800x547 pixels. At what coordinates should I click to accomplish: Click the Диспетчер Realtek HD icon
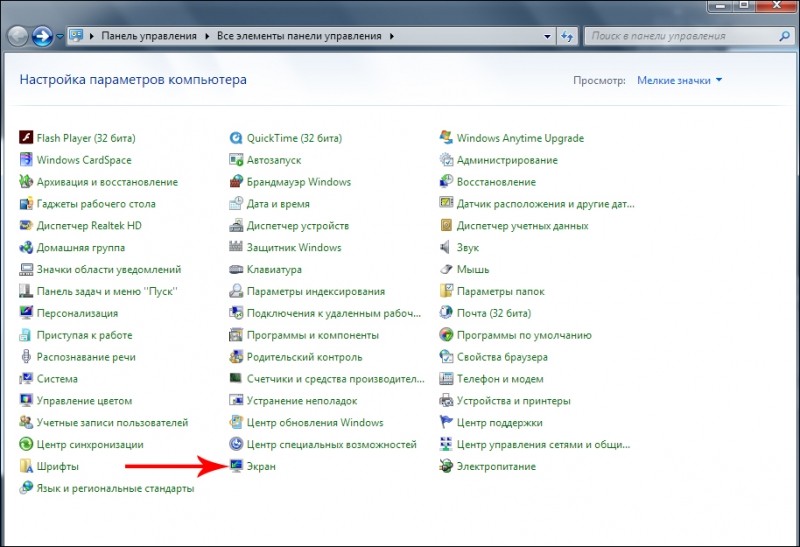point(26,226)
